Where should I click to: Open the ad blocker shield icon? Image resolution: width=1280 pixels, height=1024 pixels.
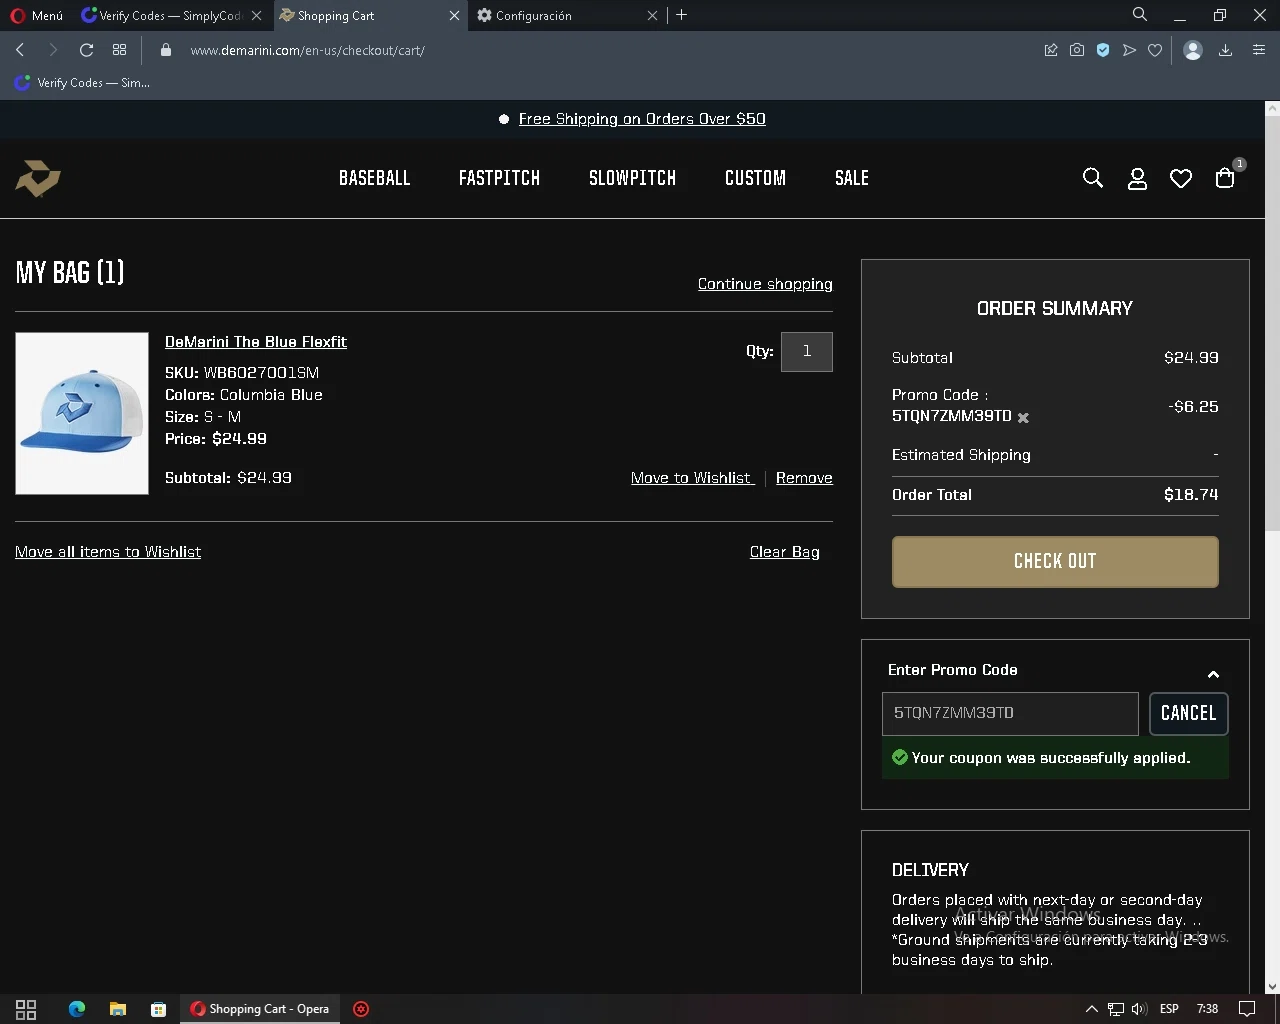(x=1103, y=50)
